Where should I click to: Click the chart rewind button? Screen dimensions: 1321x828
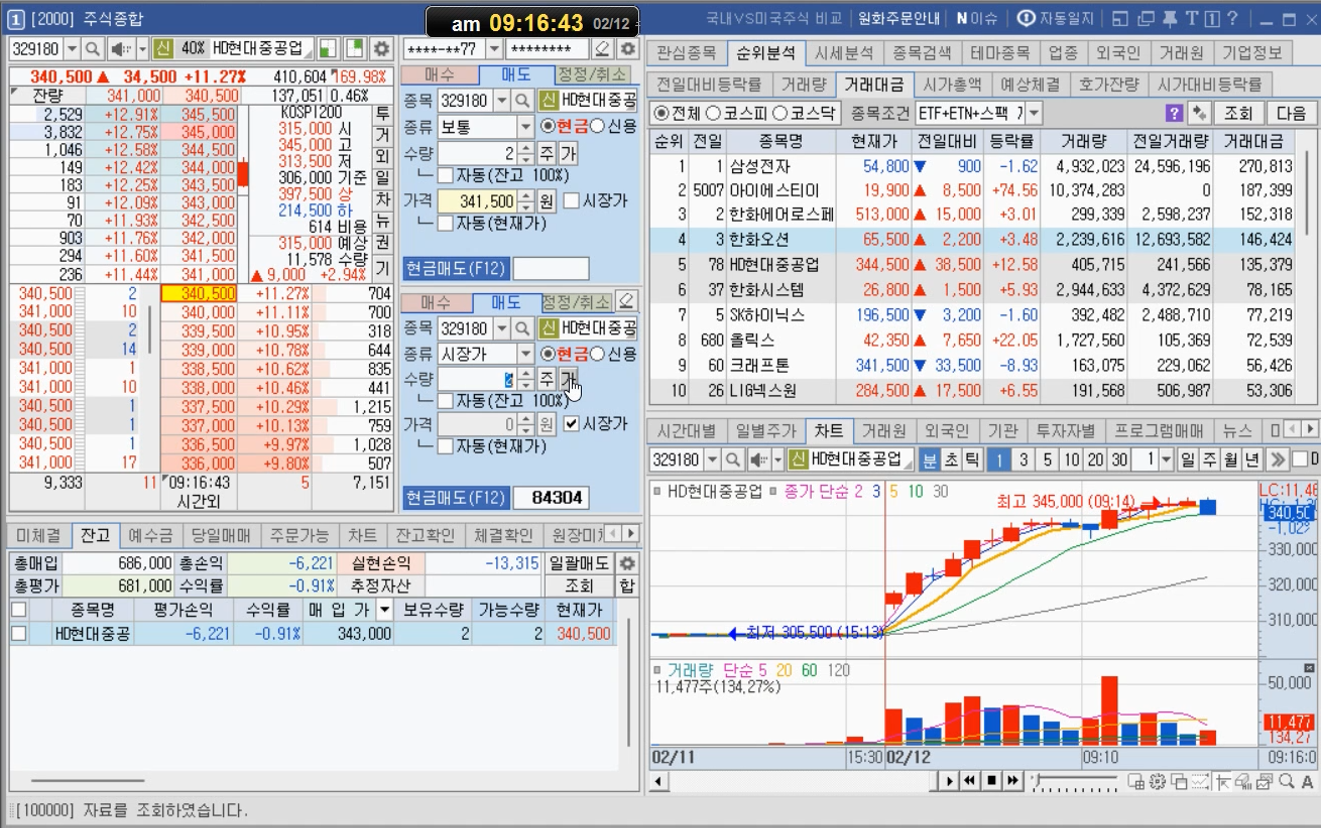(x=970, y=780)
